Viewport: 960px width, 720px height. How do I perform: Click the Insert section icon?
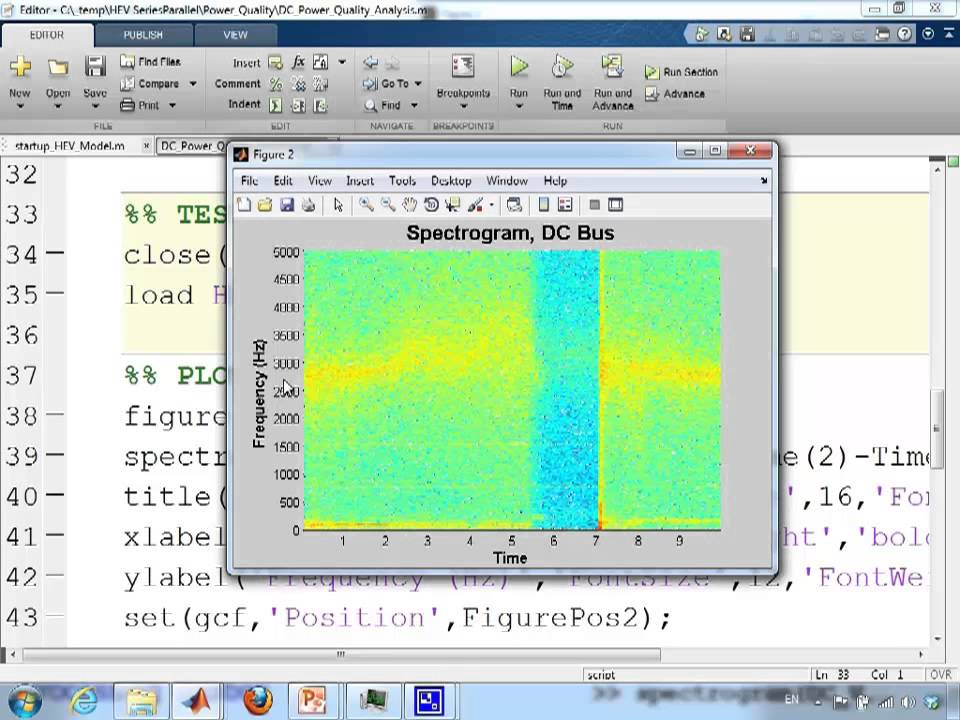pyautogui.click(x=276, y=62)
